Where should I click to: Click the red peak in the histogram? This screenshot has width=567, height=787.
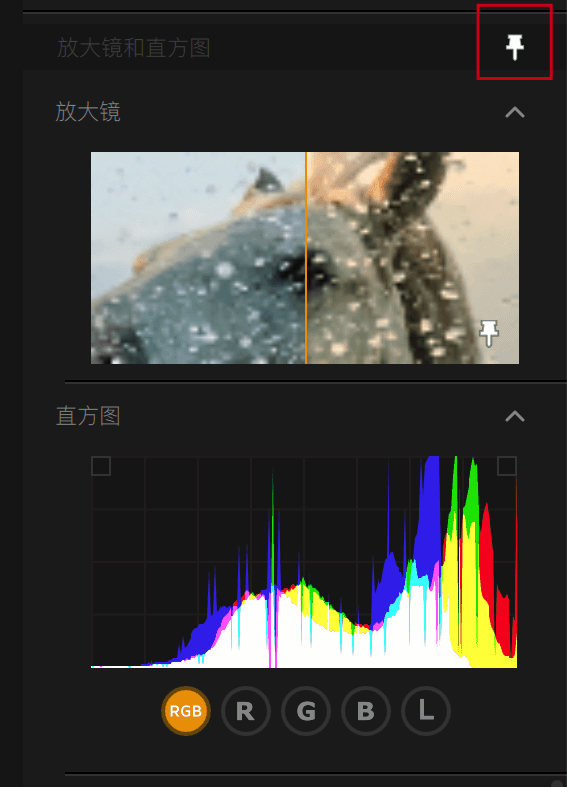coord(487,552)
